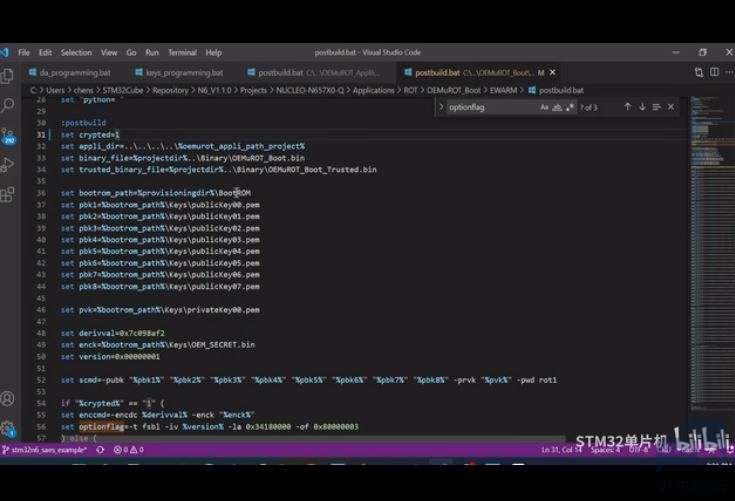The image size is (735, 501).
Task: Click the Repository breadcrumb segment
Action: coord(170,90)
